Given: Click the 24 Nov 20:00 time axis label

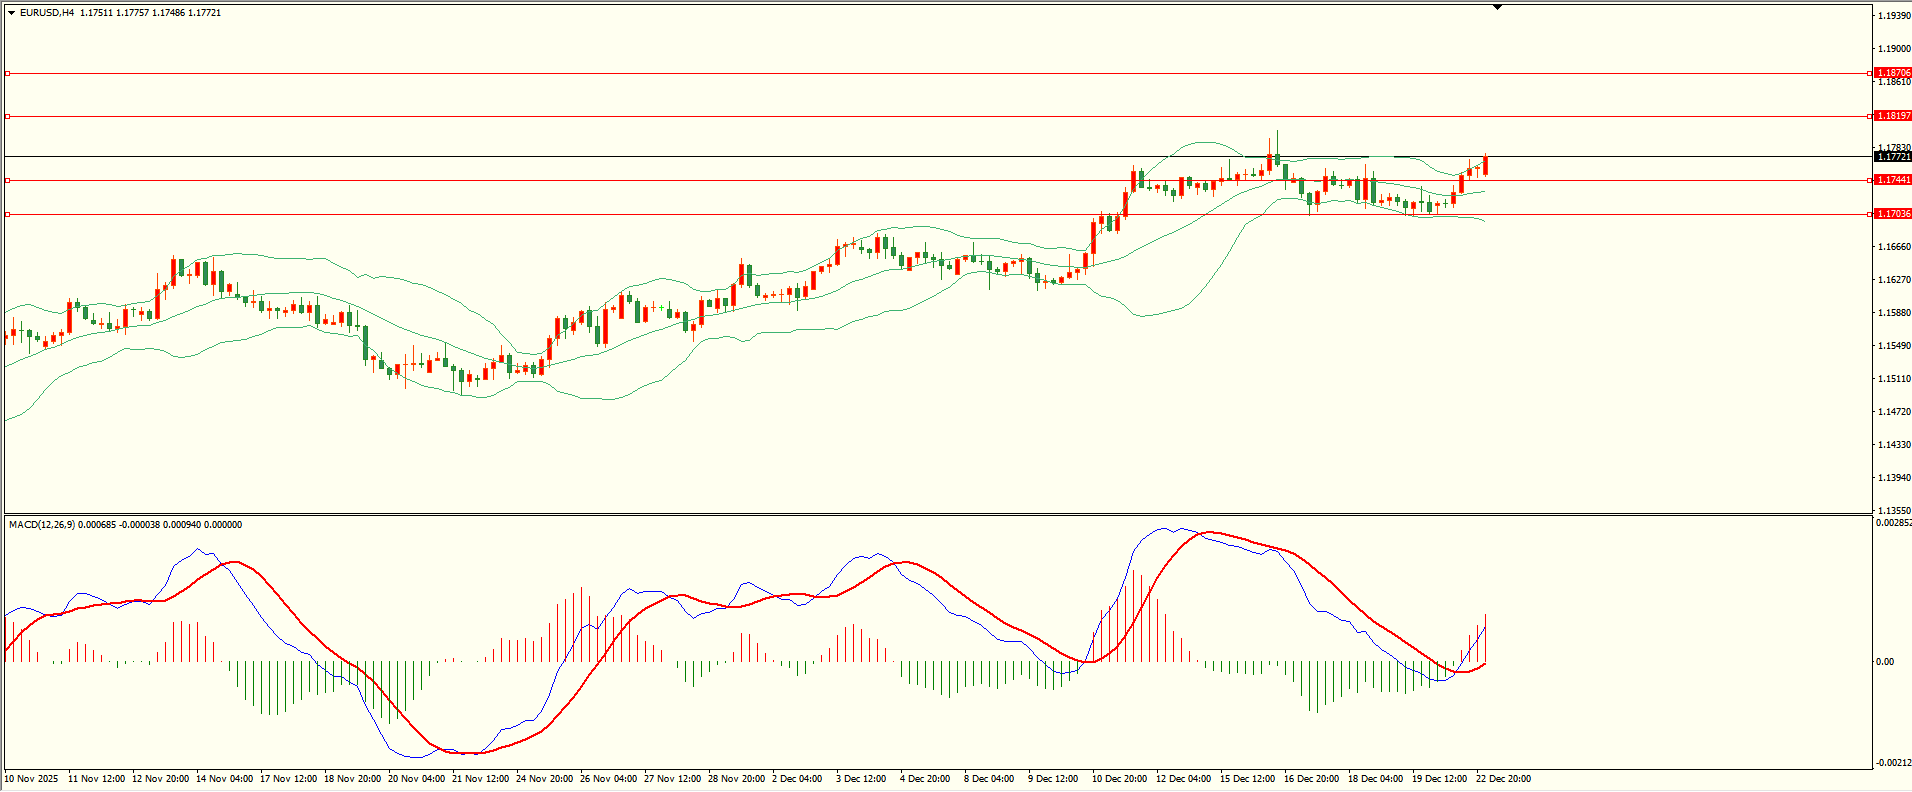Looking at the screenshot, I should pos(544,778).
